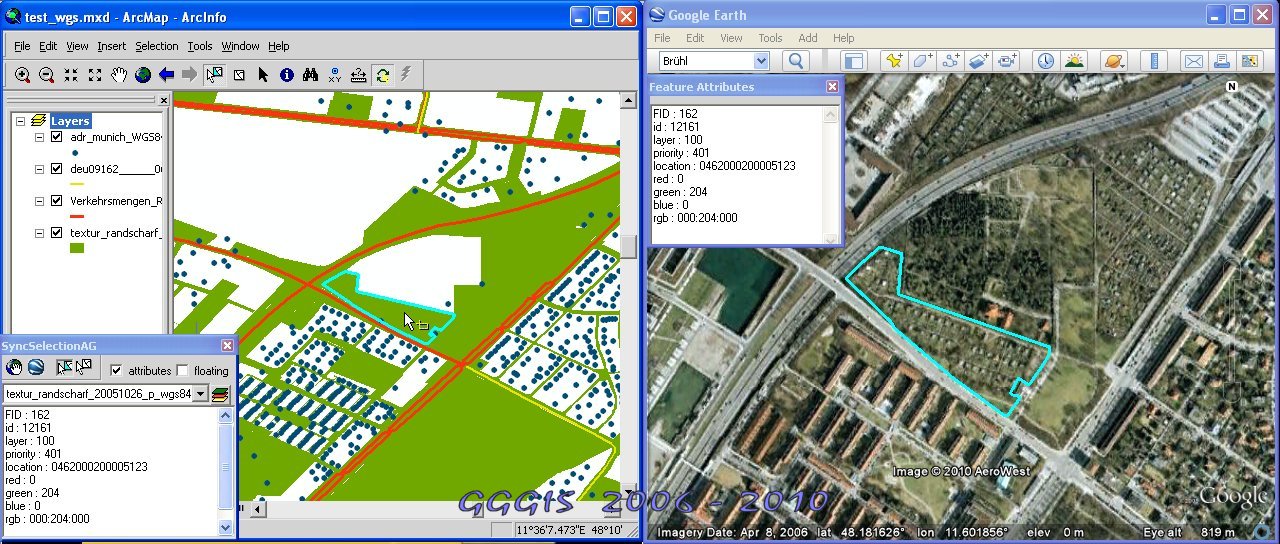Click the north N compass indicator in Google Earth
1280x544 pixels.
tap(1232, 86)
